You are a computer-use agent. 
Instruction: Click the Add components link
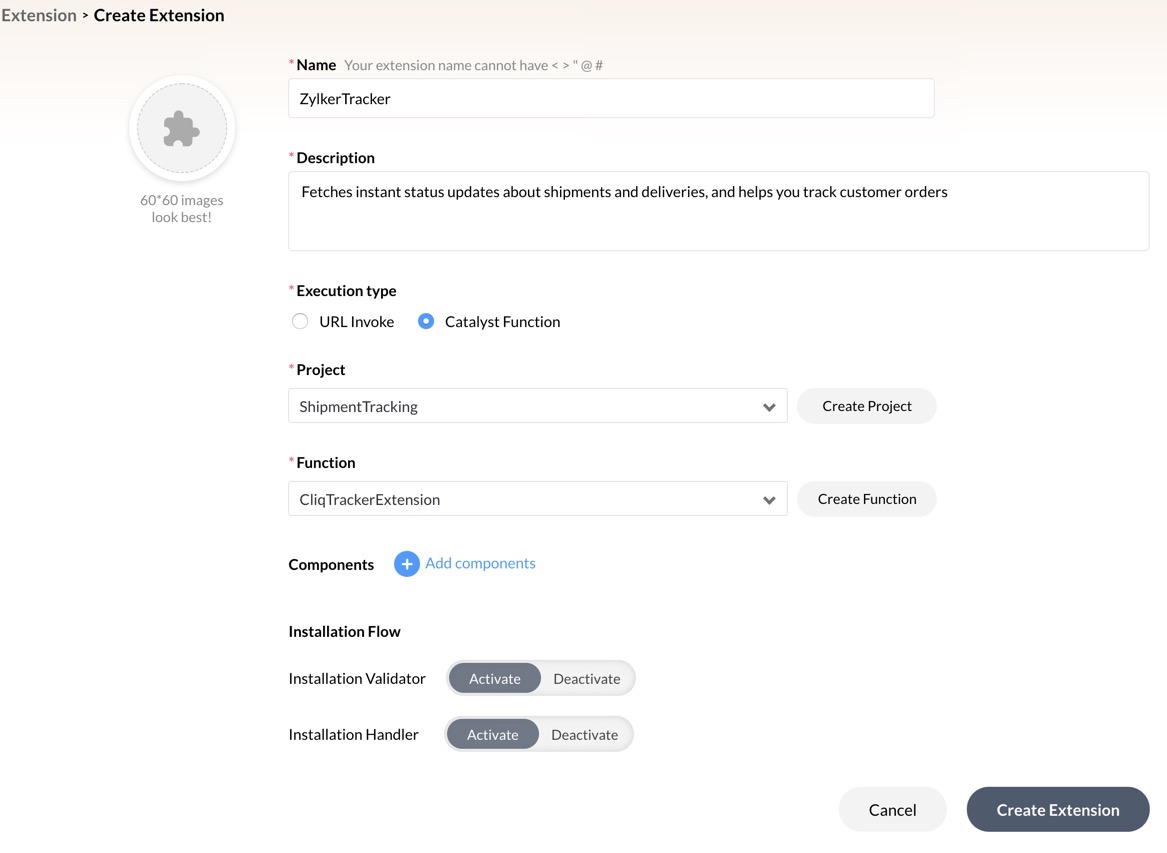[x=480, y=563]
